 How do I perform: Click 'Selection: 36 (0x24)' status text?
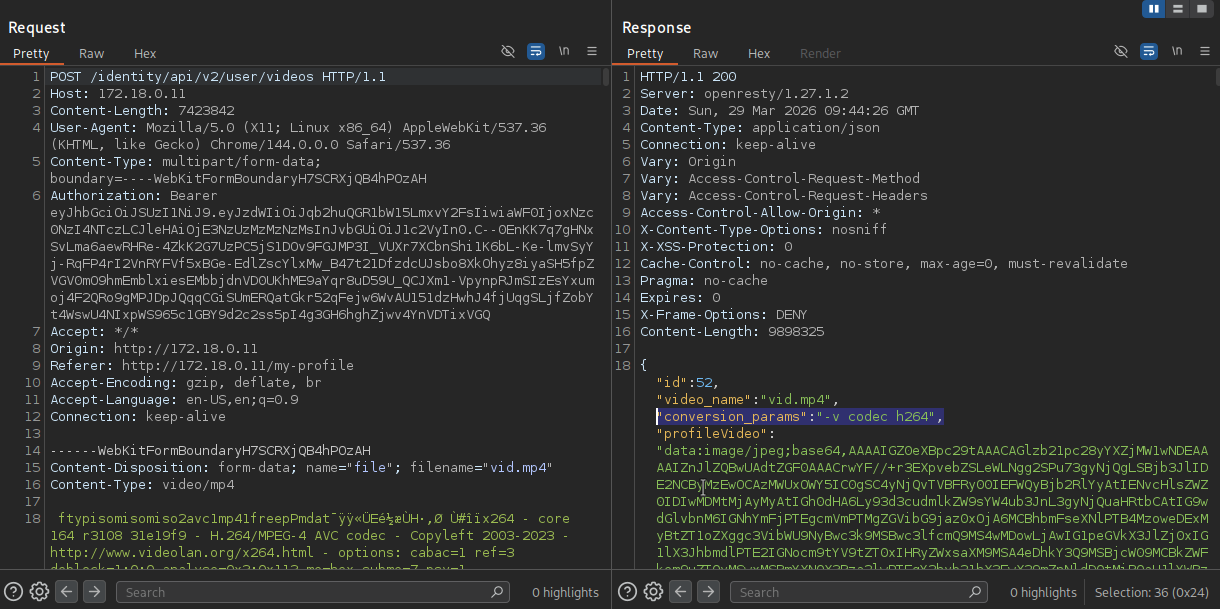pyautogui.click(x=1152, y=592)
